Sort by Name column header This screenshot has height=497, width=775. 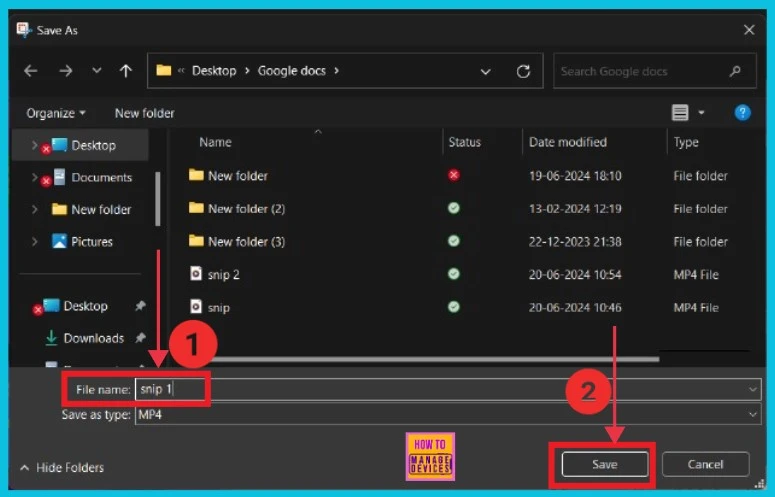(215, 142)
